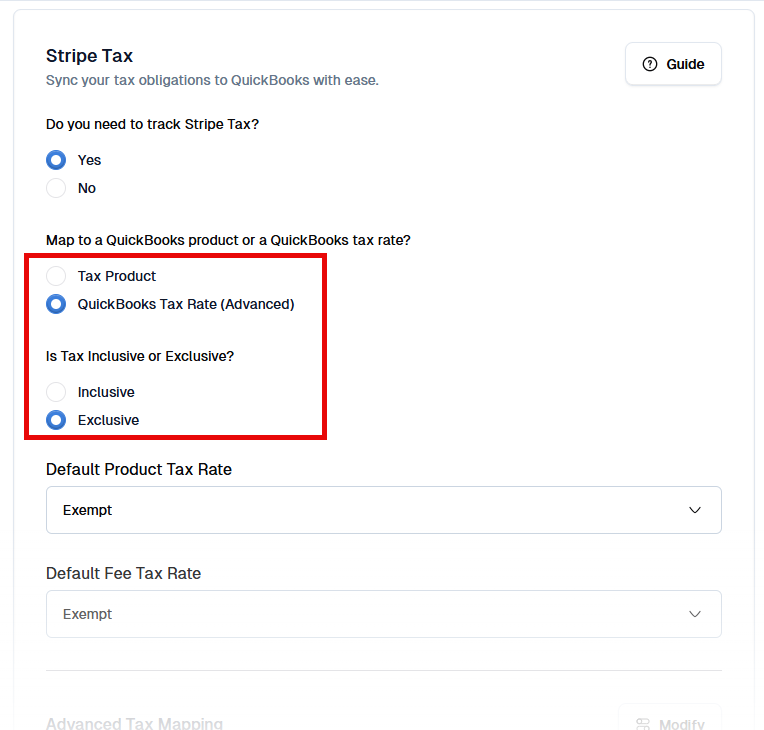Set tax to Inclusive
The image size is (764, 730).
(x=57, y=392)
